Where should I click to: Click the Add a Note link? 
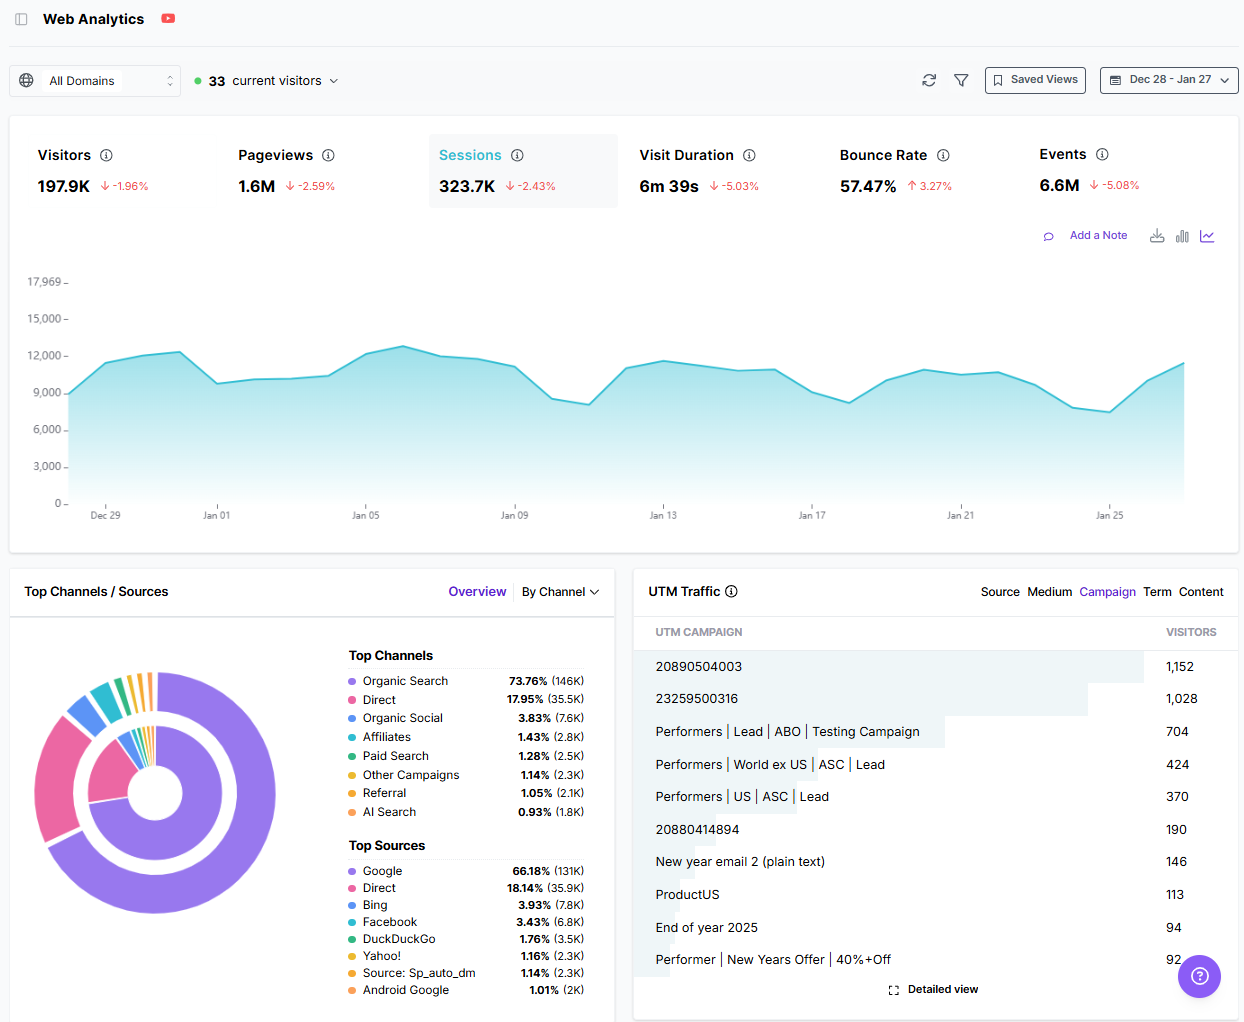click(1098, 235)
